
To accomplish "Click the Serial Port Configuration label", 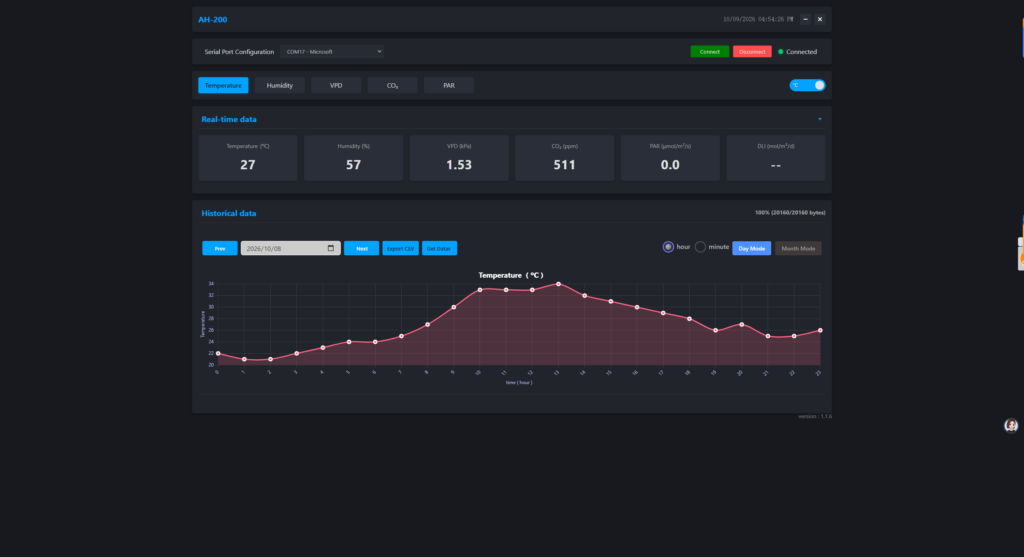I will (239, 52).
